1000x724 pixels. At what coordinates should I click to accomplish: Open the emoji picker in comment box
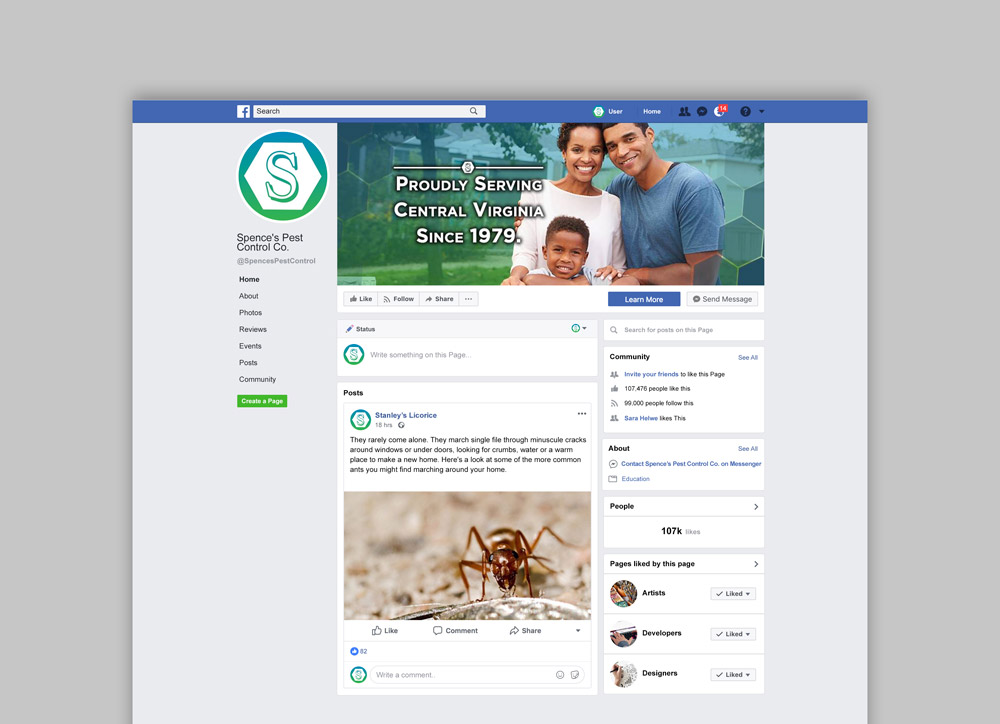(x=560, y=675)
